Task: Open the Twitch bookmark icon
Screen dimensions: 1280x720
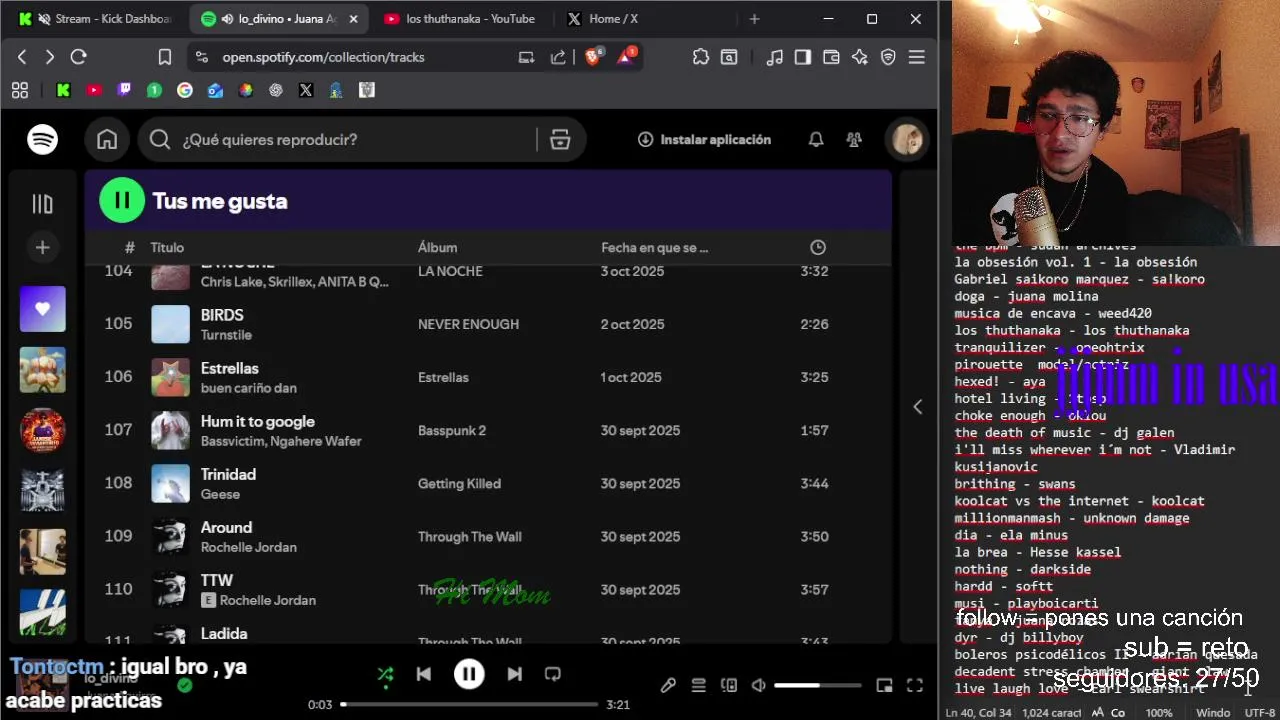Action: coord(124,90)
